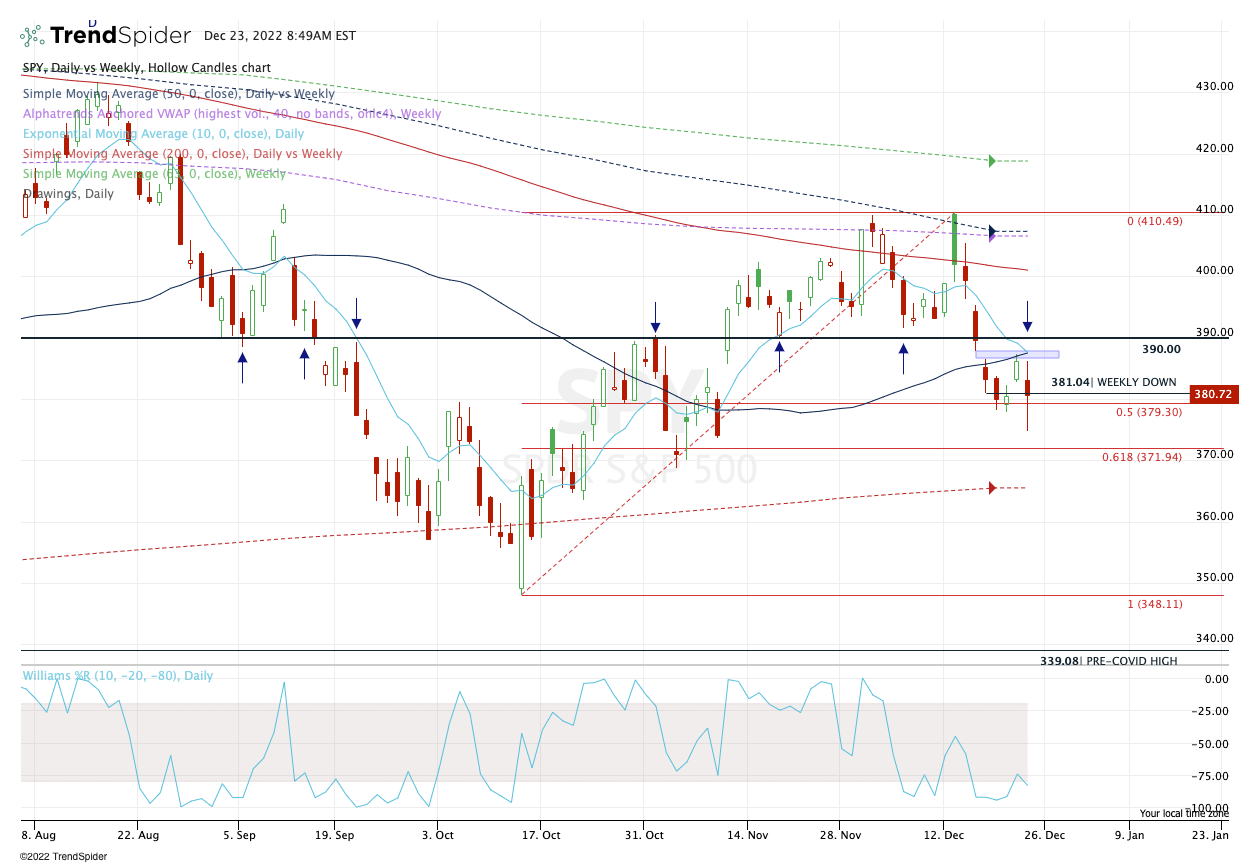
Task: Click the 420.00 price axis label
Action: 1215,148
